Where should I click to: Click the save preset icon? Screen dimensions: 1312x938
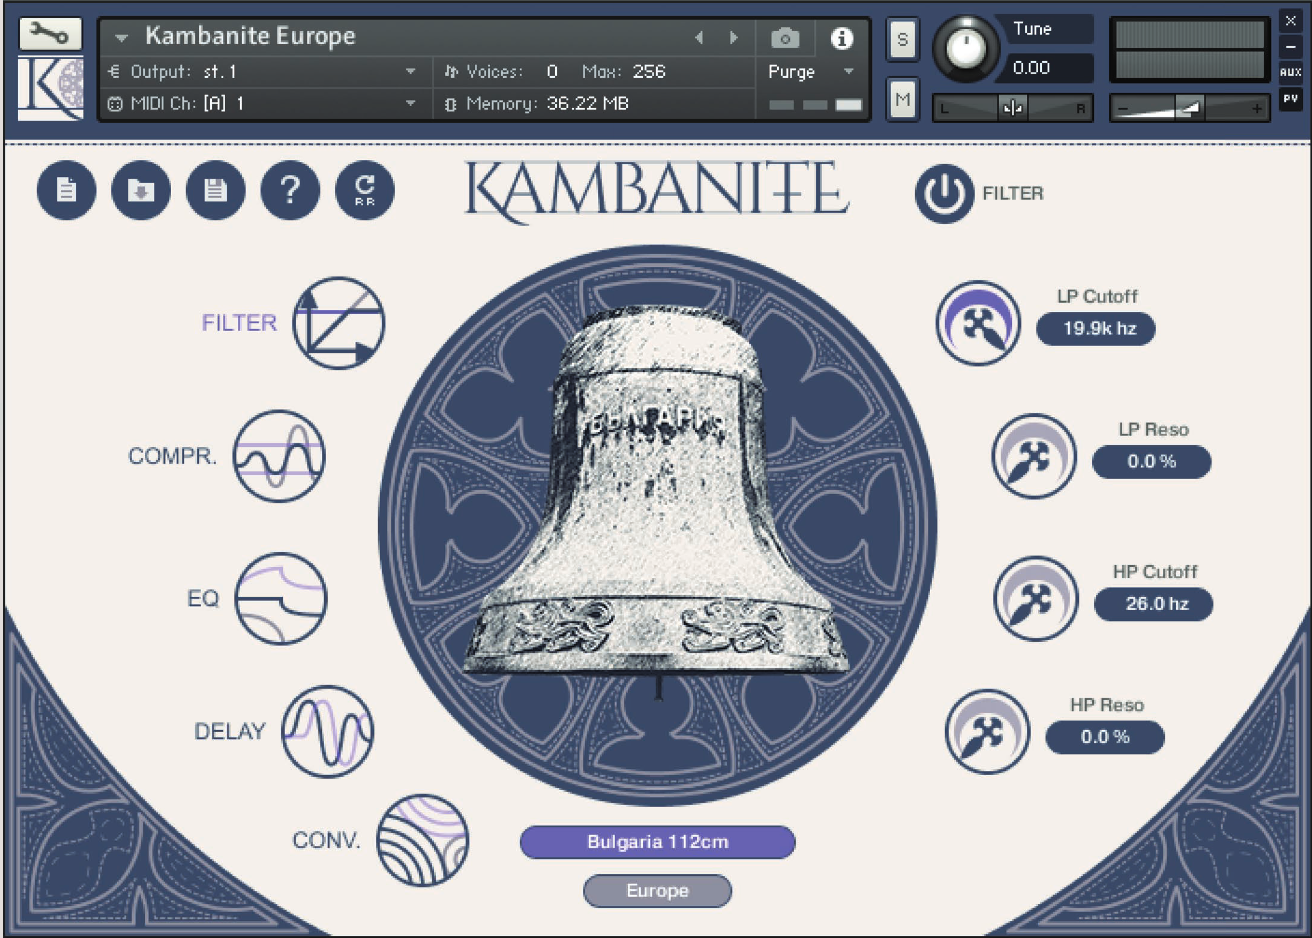tap(215, 190)
